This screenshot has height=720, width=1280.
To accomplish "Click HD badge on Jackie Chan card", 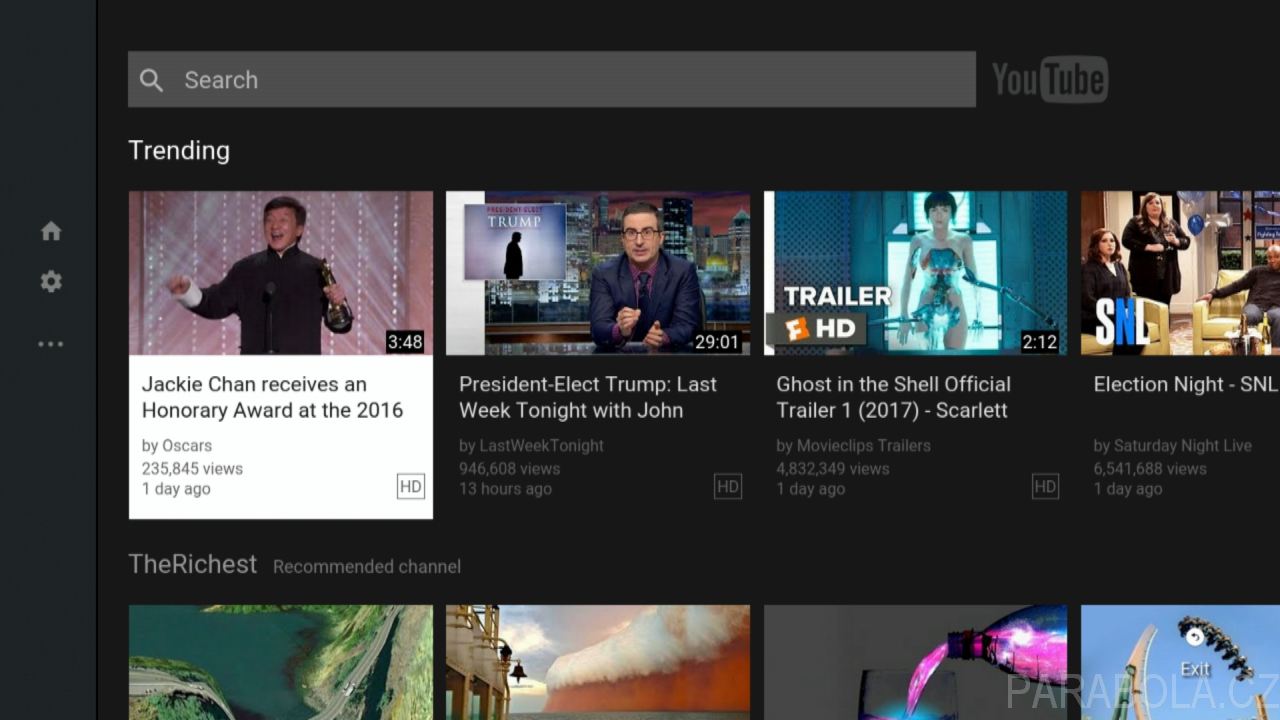I will (411, 487).
